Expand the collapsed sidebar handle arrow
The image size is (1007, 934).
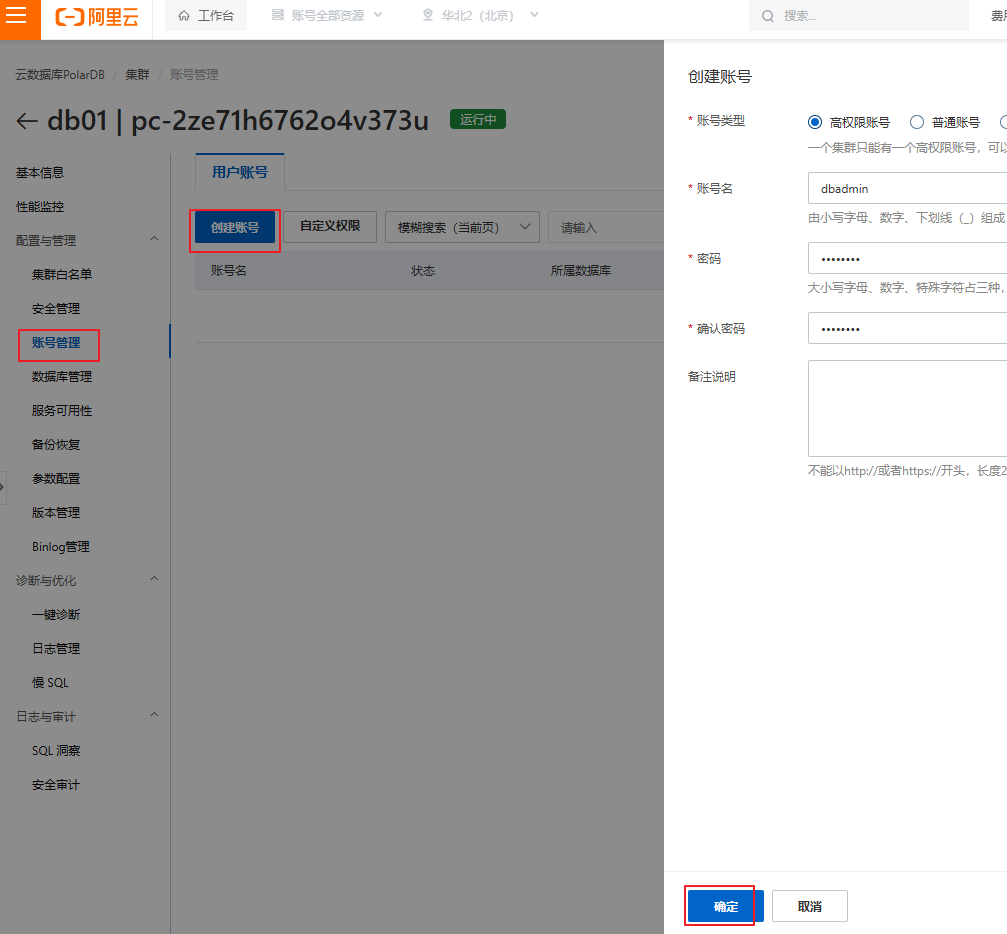(3, 488)
